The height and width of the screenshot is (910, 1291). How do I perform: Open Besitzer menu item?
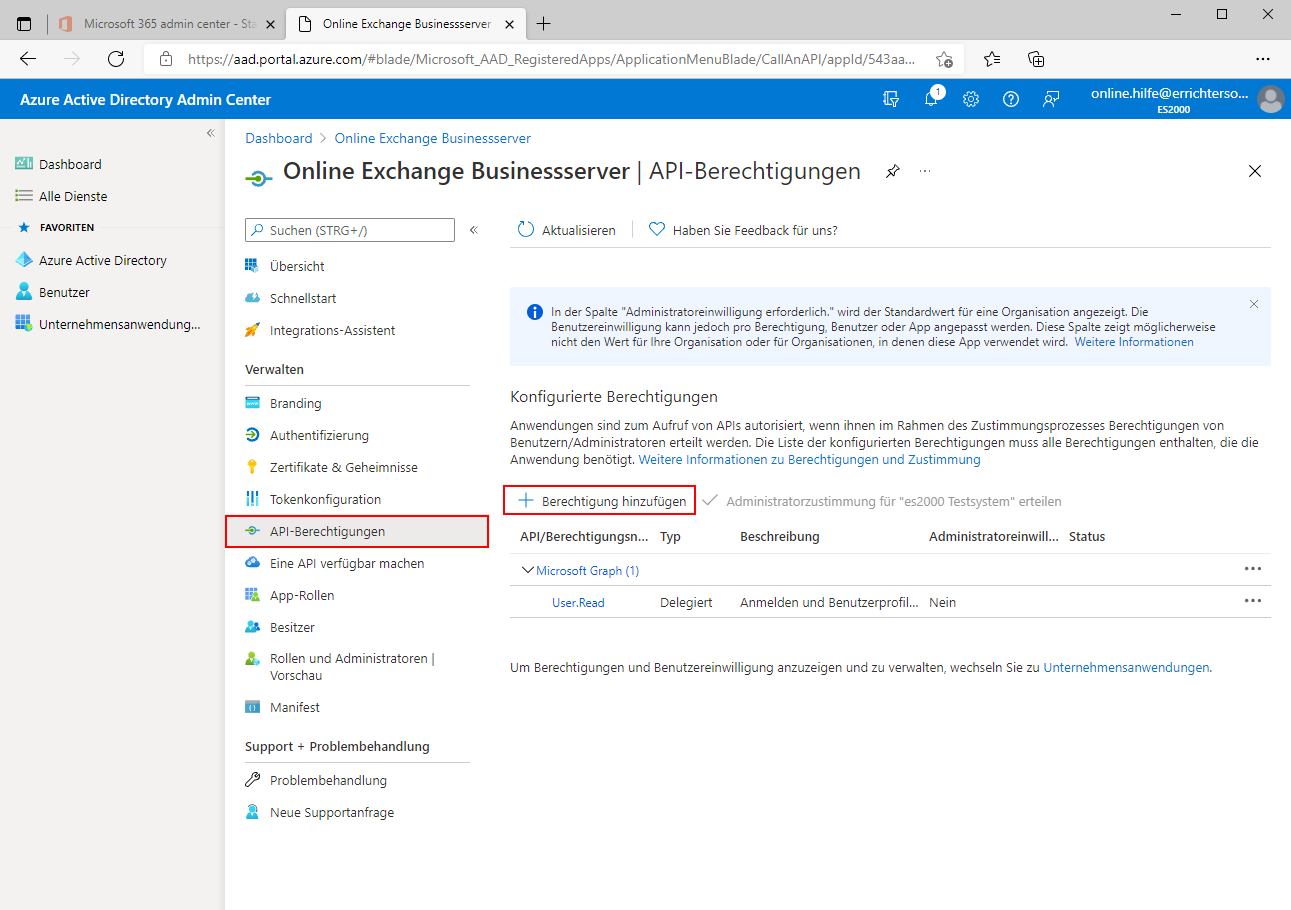292,627
